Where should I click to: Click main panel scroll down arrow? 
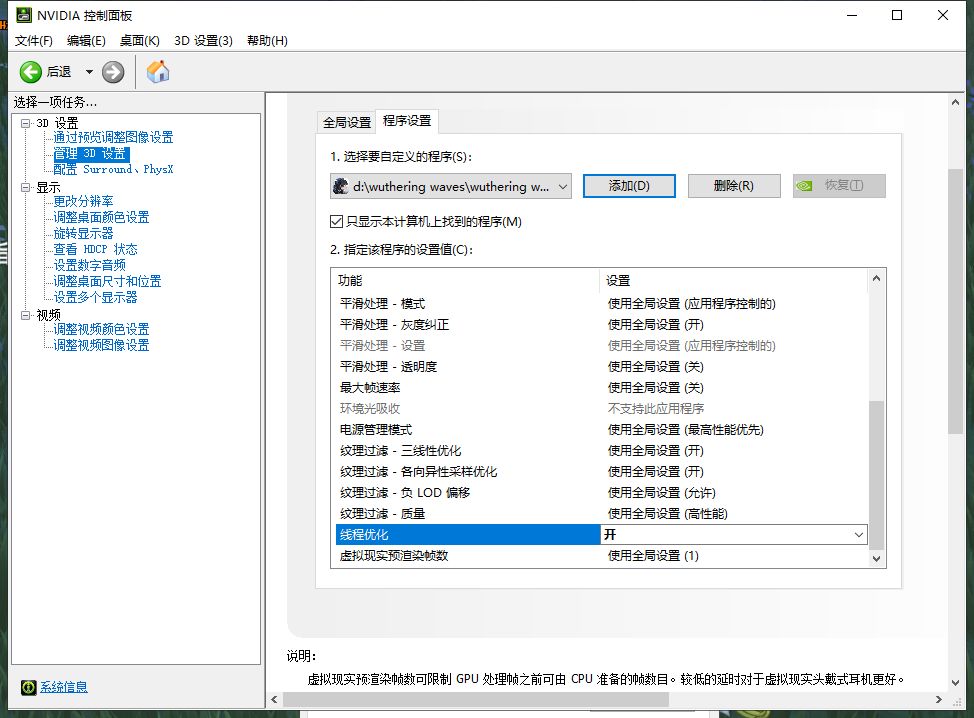point(955,683)
